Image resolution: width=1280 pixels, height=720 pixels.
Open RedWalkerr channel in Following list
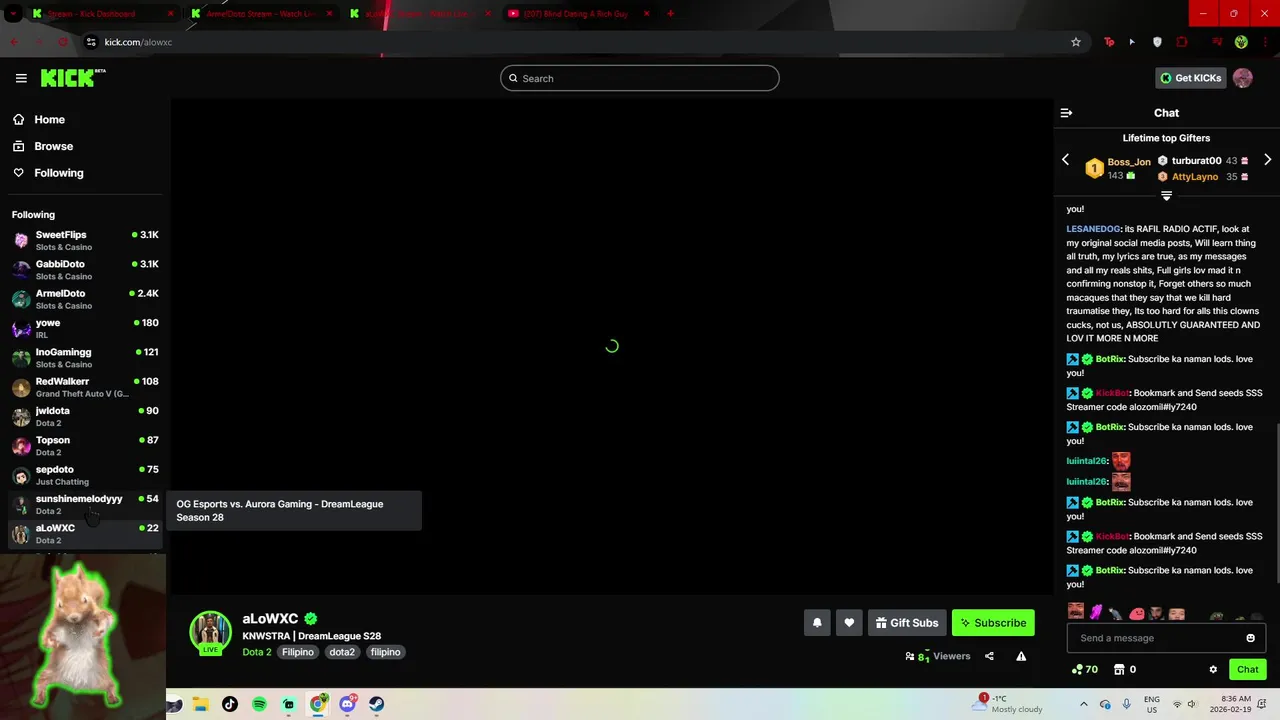coord(84,387)
